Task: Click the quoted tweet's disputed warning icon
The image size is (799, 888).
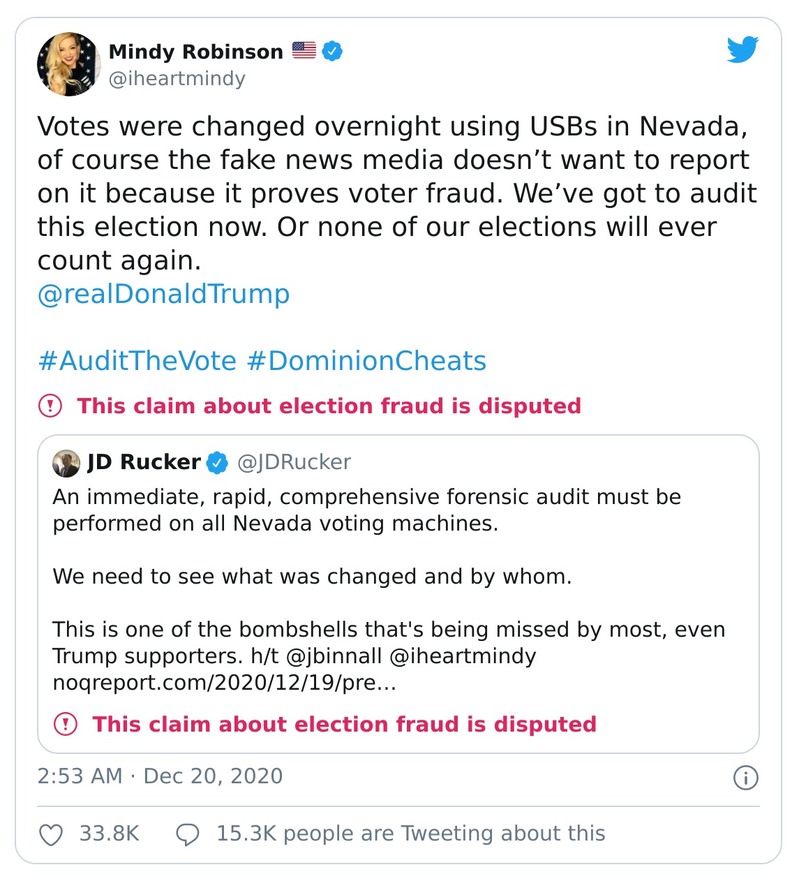Action: [x=65, y=724]
